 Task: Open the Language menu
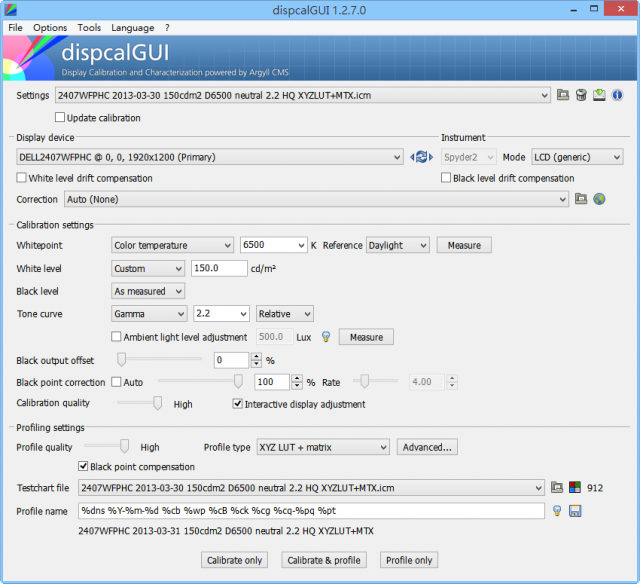coord(133,28)
